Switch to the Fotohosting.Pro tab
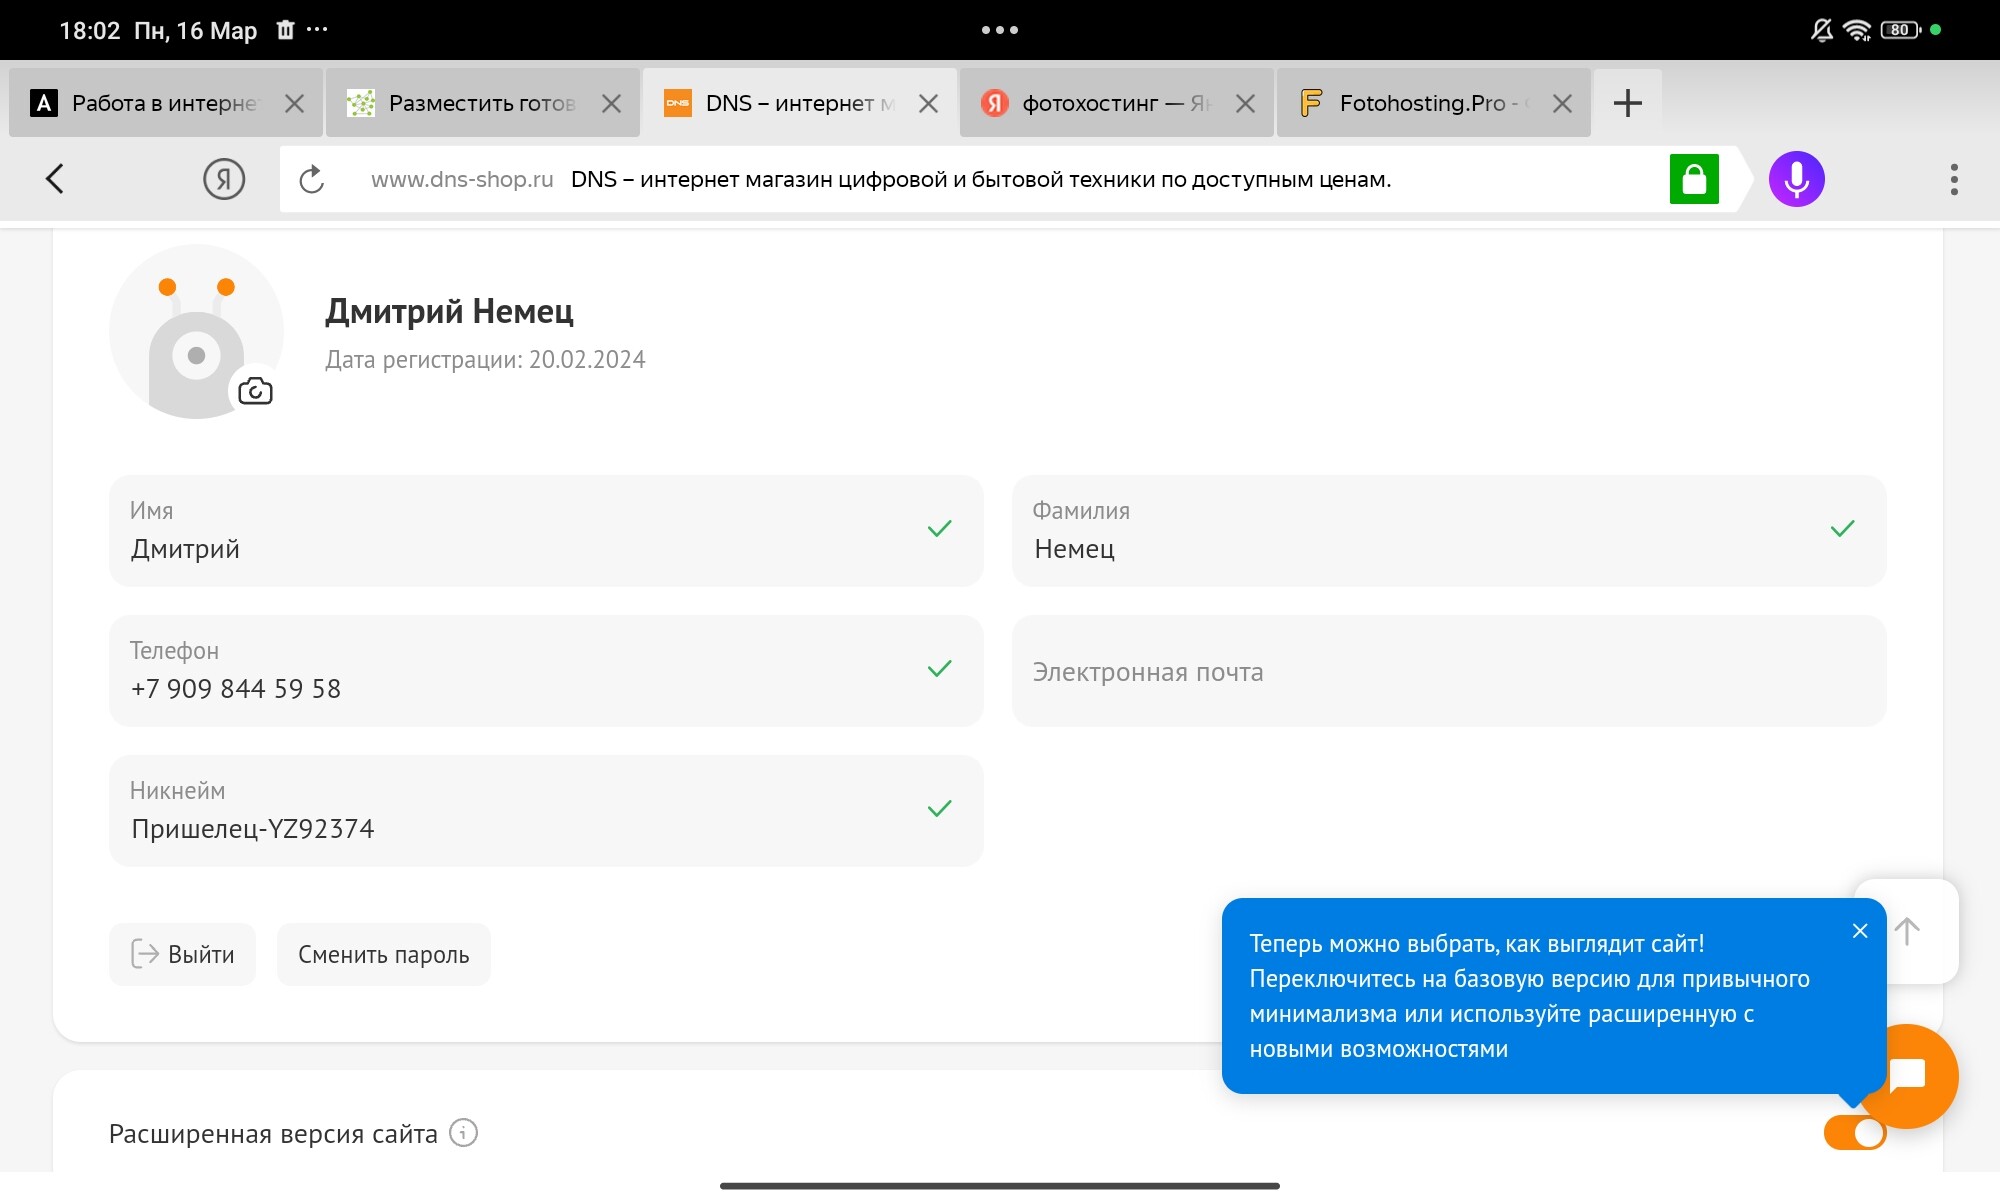This screenshot has width=2000, height=1200. tap(1420, 103)
